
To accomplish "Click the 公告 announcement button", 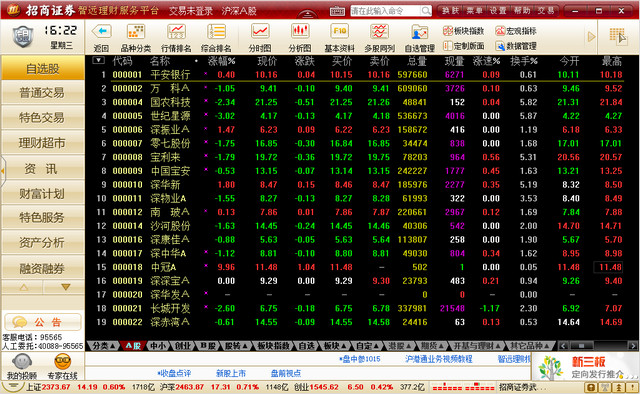I will (42, 322).
